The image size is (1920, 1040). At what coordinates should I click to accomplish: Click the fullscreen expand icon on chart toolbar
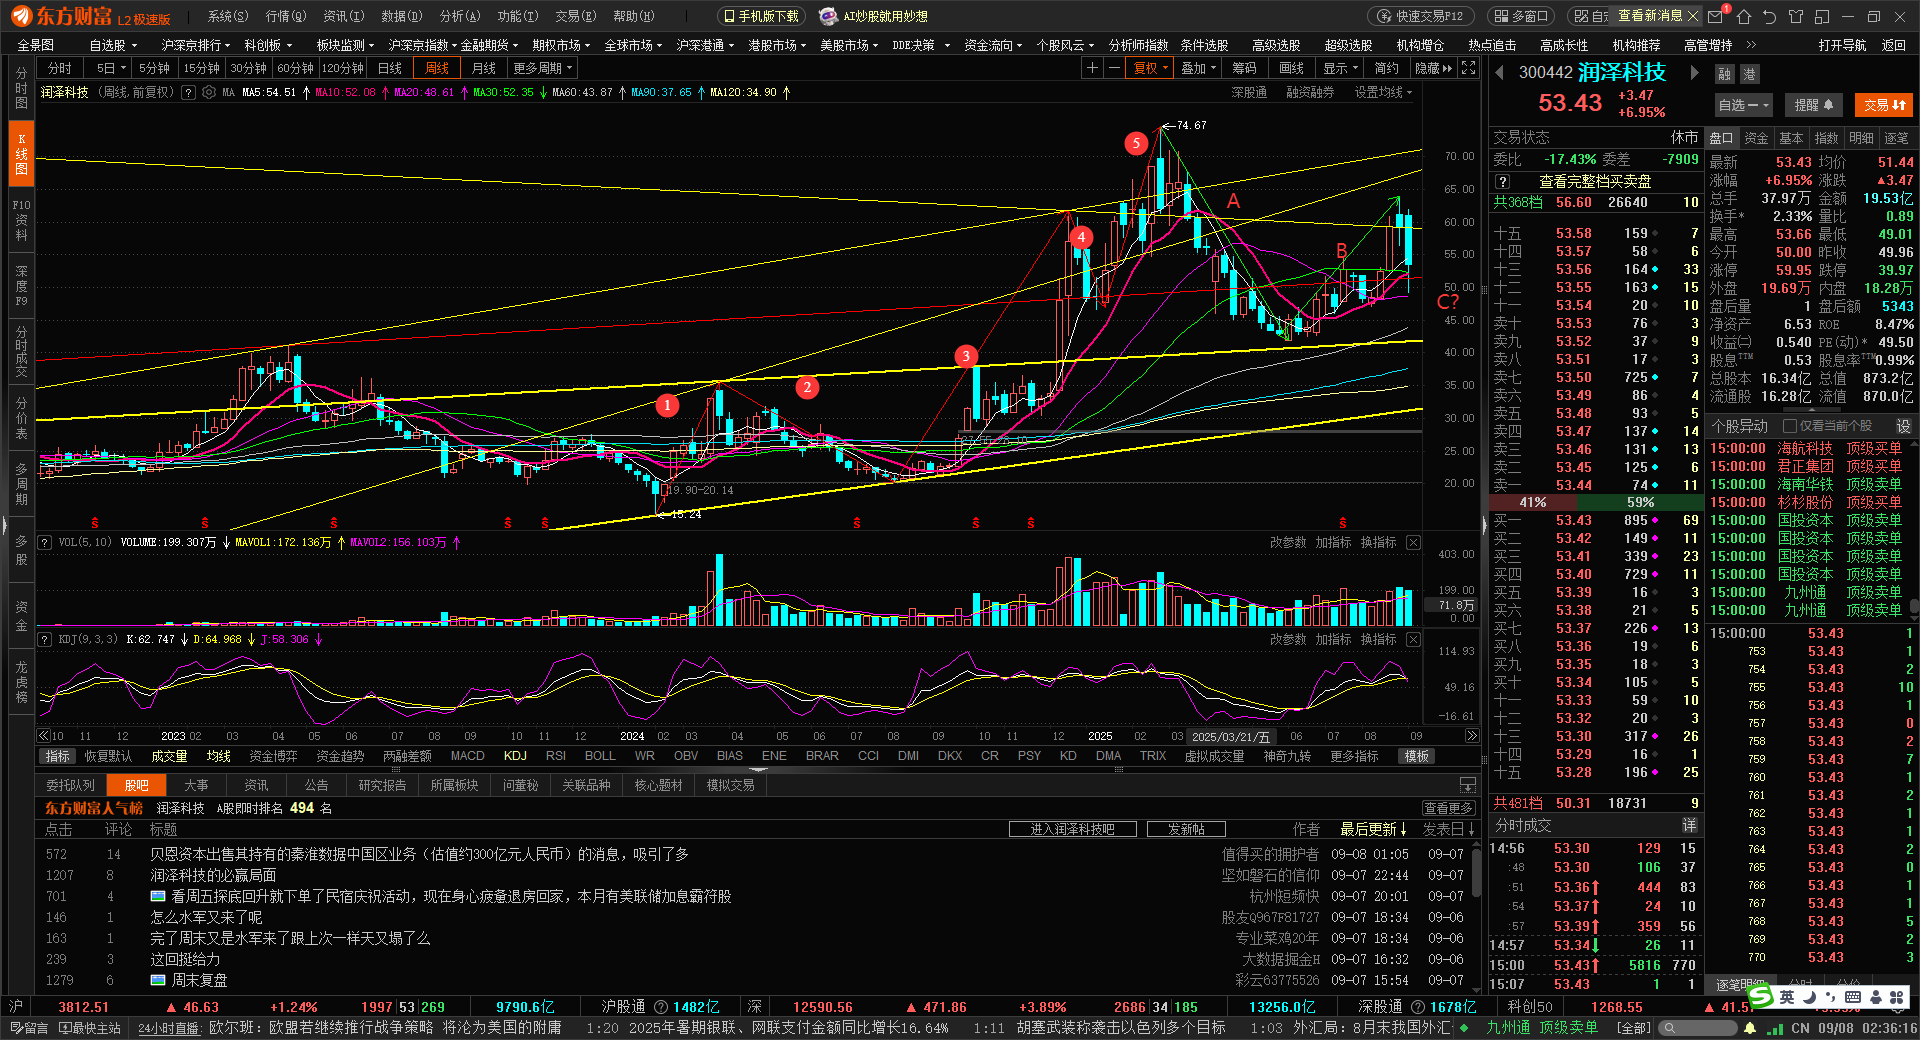[1468, 68]
